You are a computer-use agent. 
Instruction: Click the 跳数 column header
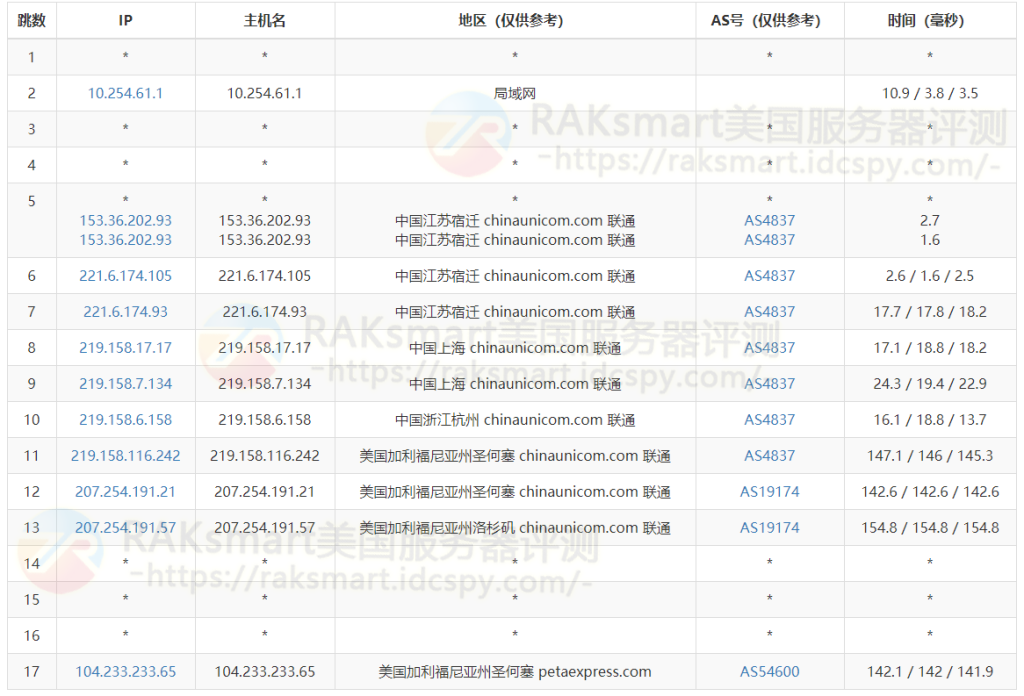click(x=31, y=21)
